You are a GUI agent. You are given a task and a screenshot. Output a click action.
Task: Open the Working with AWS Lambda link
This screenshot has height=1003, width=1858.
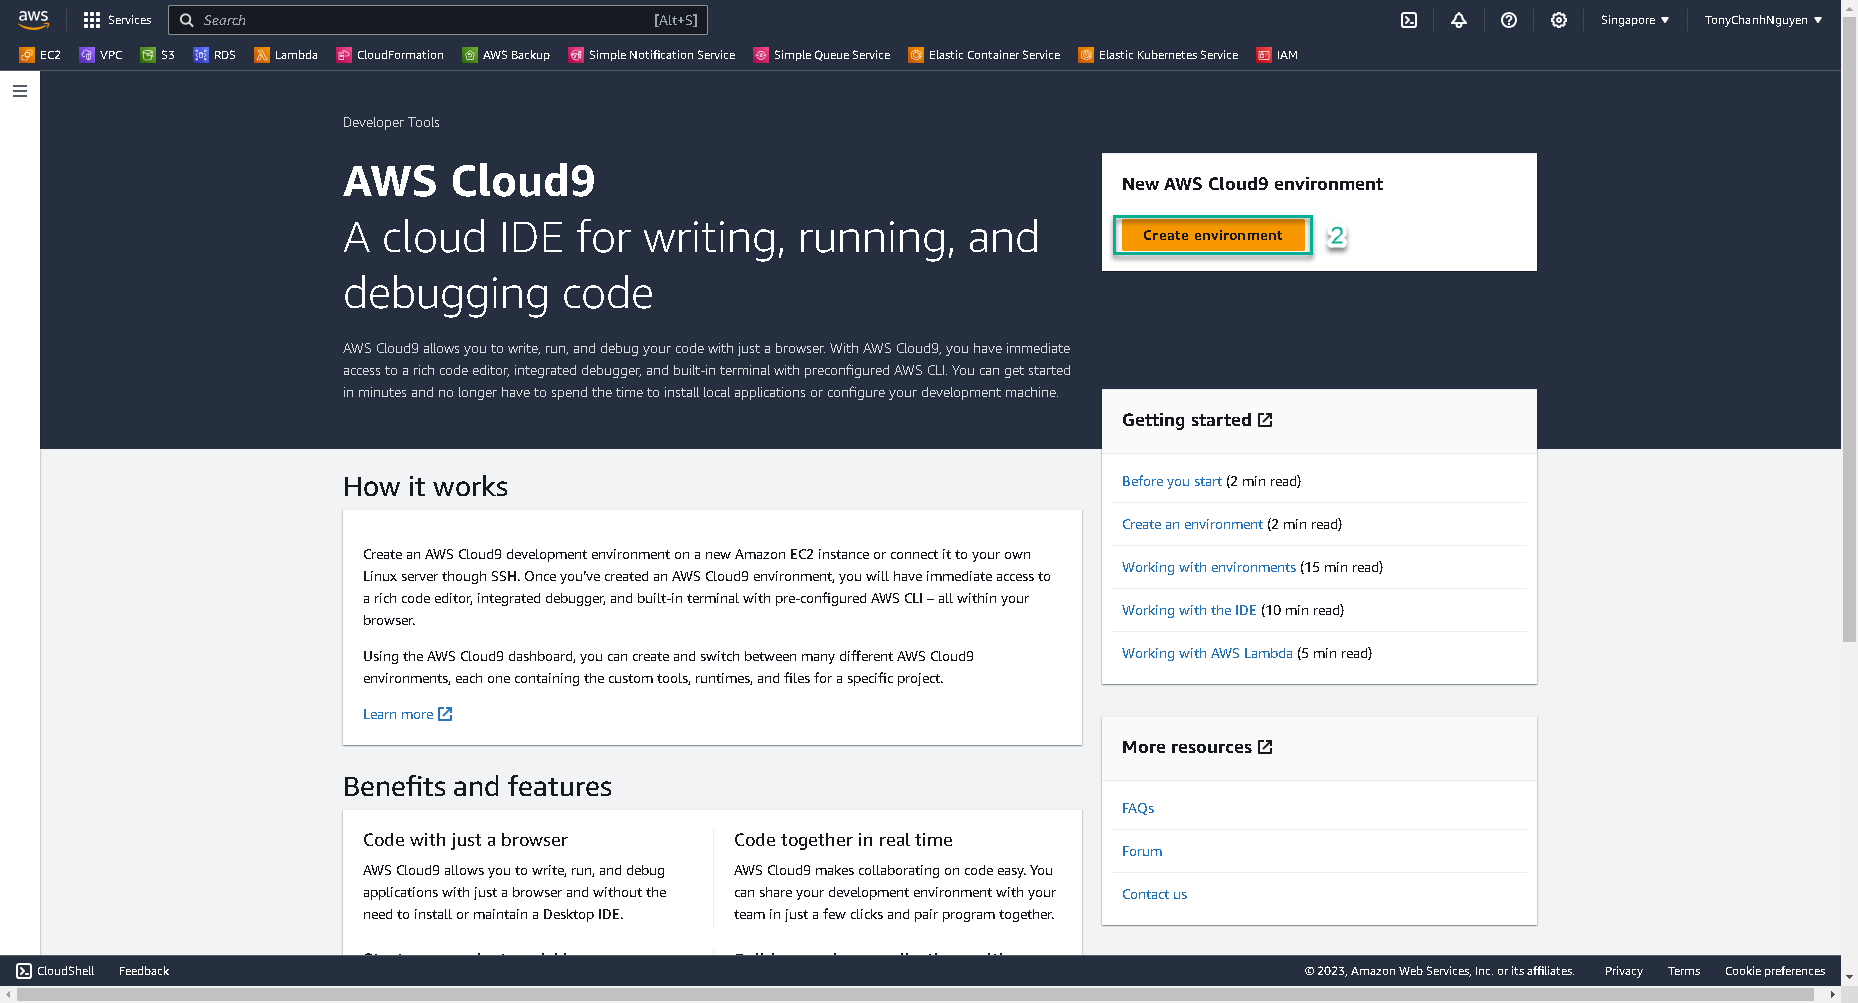pos(1206,653)
